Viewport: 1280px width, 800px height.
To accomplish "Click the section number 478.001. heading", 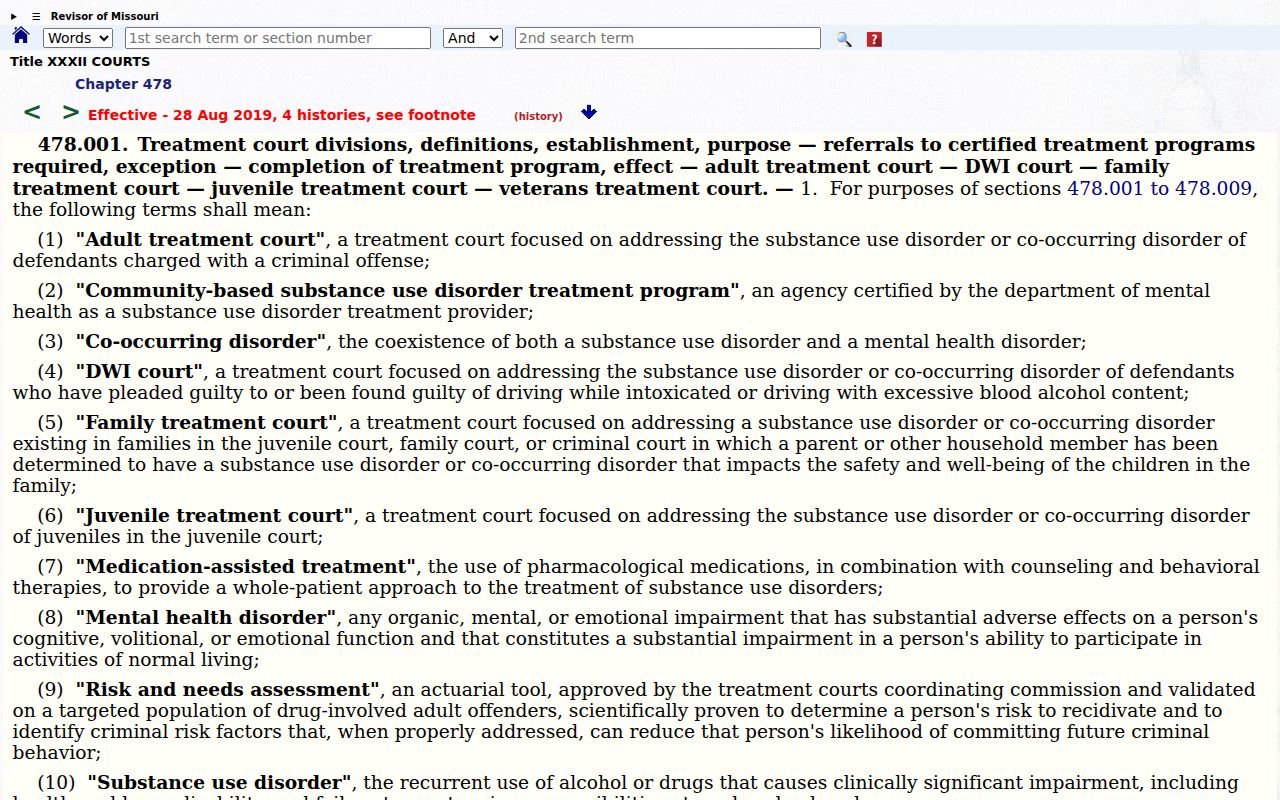I will [x=84, y=145].
